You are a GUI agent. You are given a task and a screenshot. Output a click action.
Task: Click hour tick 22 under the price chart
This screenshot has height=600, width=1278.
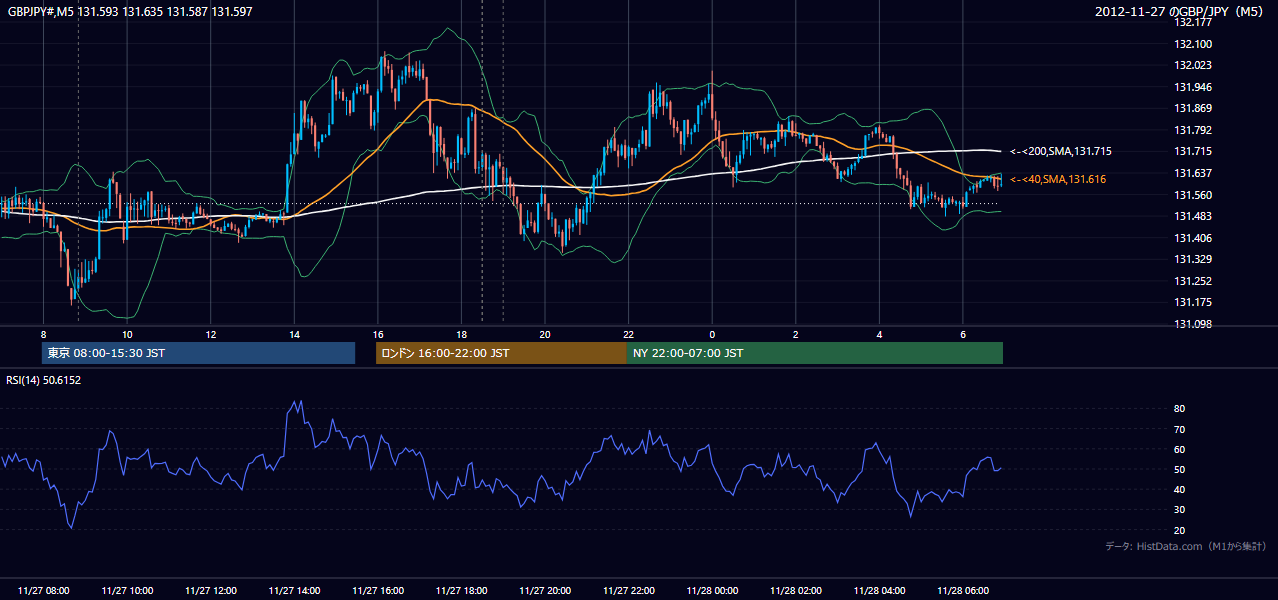click(628, 334)
